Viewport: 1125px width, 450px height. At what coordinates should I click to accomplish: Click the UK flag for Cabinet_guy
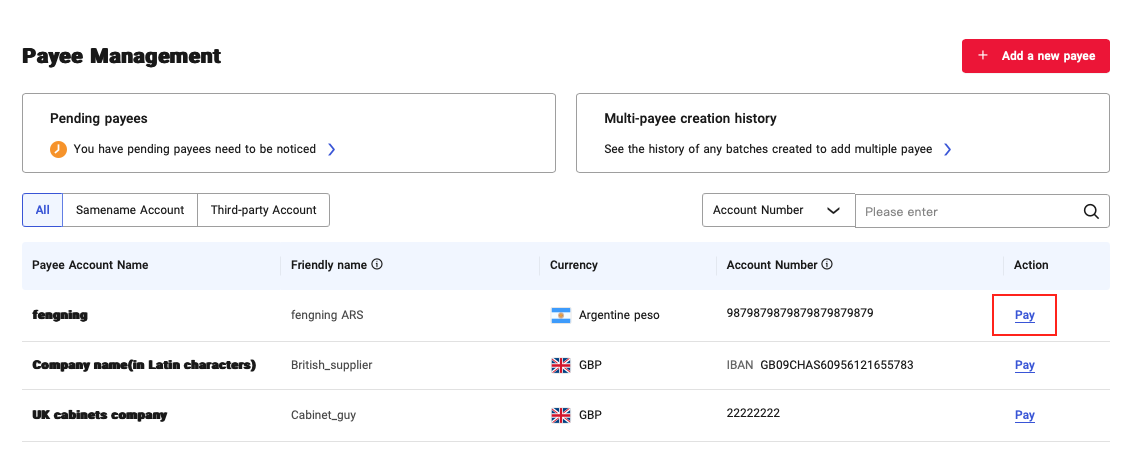pyautogui.click(x=561, y=415)
